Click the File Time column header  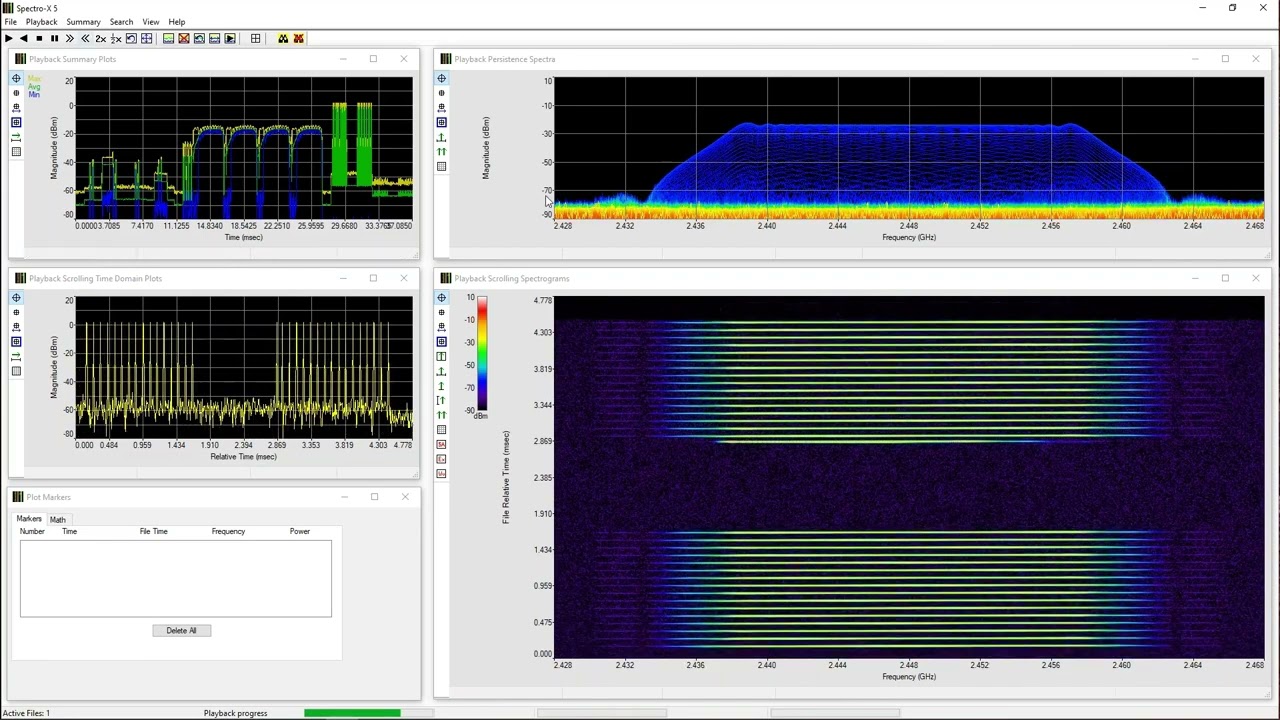point(154,531)
